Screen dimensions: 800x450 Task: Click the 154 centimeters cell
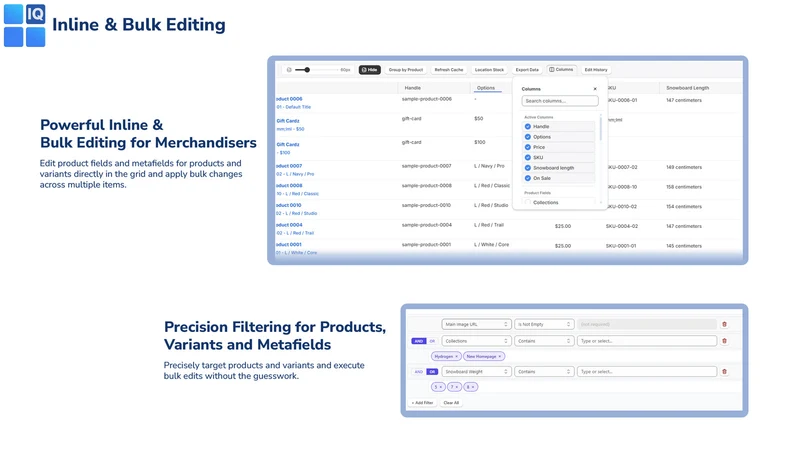684,207
